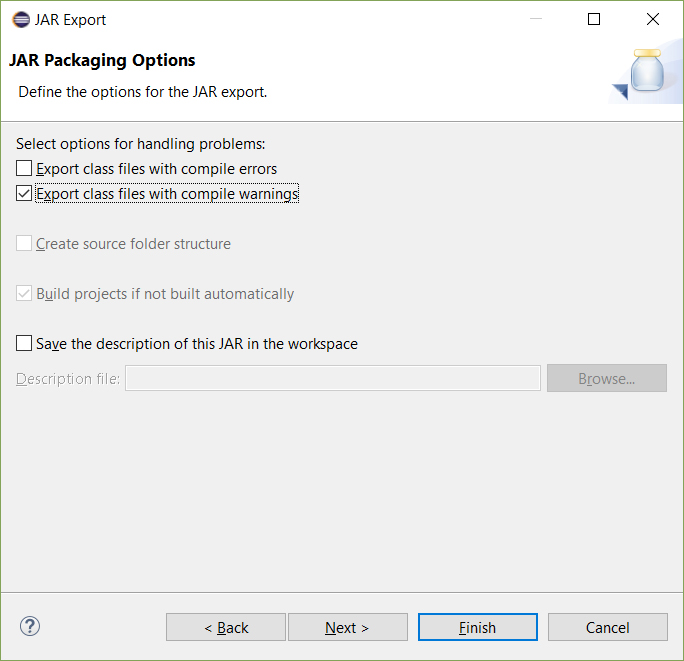Toggle Create source folder structure checkbox
The height and width of the screenshot is (661, 684).
pos(25,244)
